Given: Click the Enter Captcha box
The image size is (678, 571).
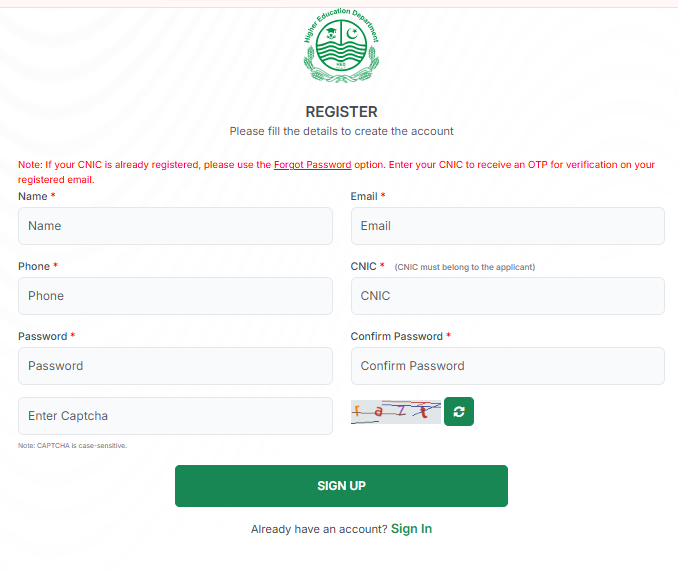Looking at the screenshot, I should pos(175,416).
